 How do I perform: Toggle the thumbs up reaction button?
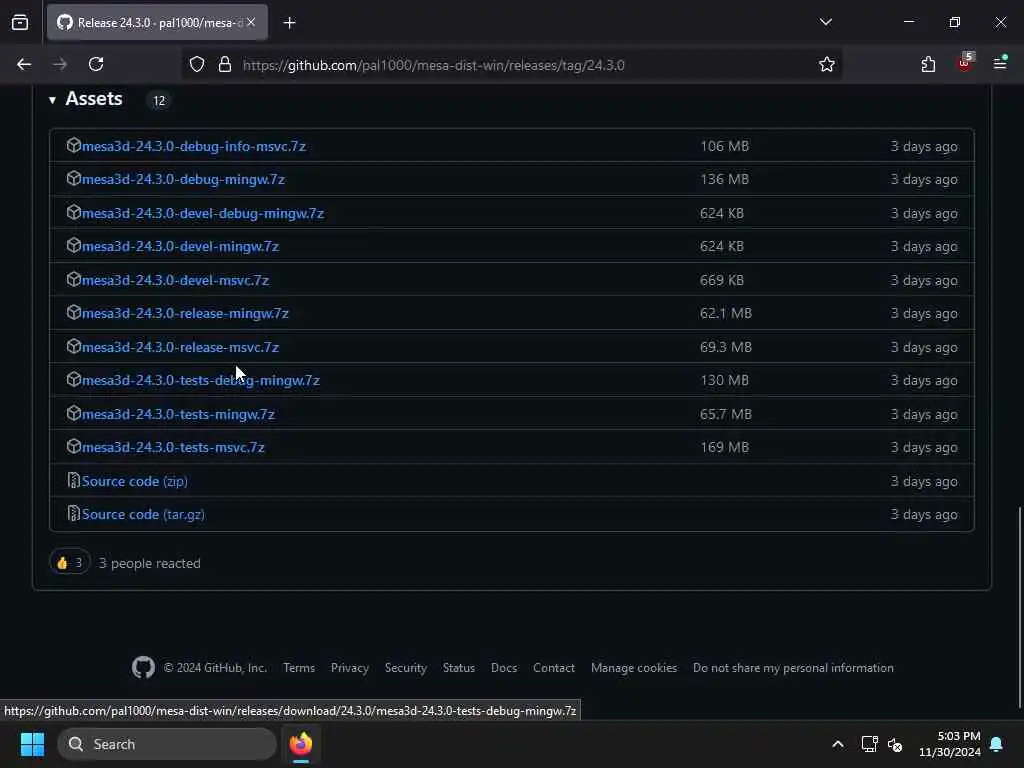tap(70, 563)
